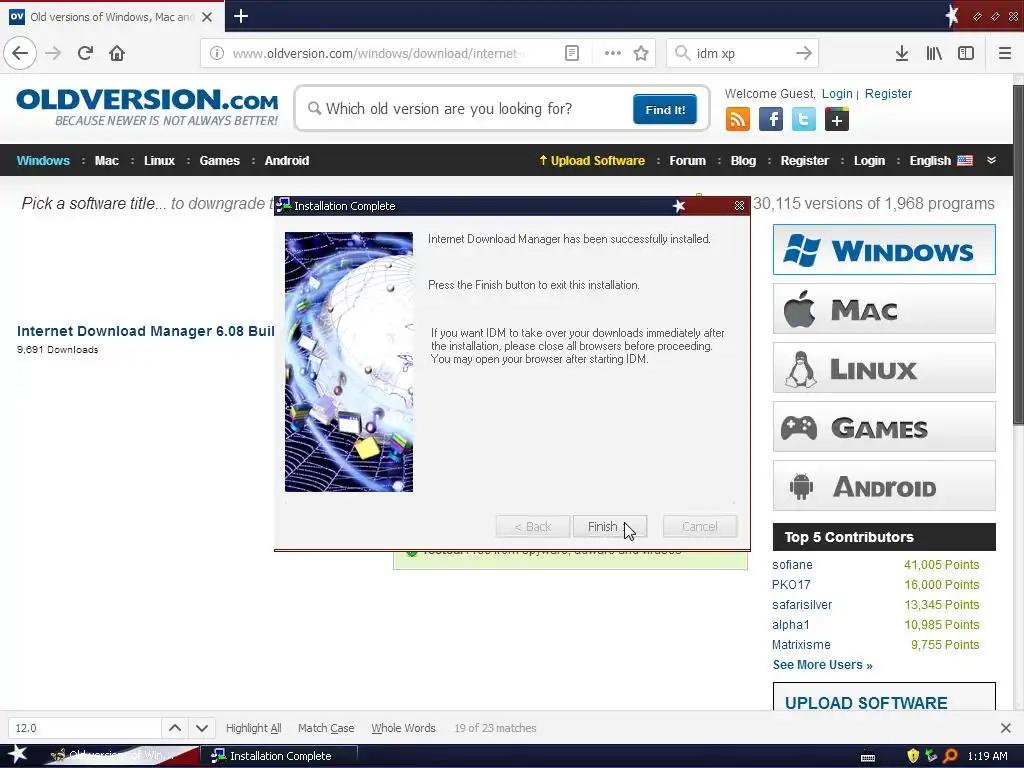The width and height of the screenshot is (1024, 768).
Task: Toggle Match Case in find bar
Action: [x=326, y=728]
